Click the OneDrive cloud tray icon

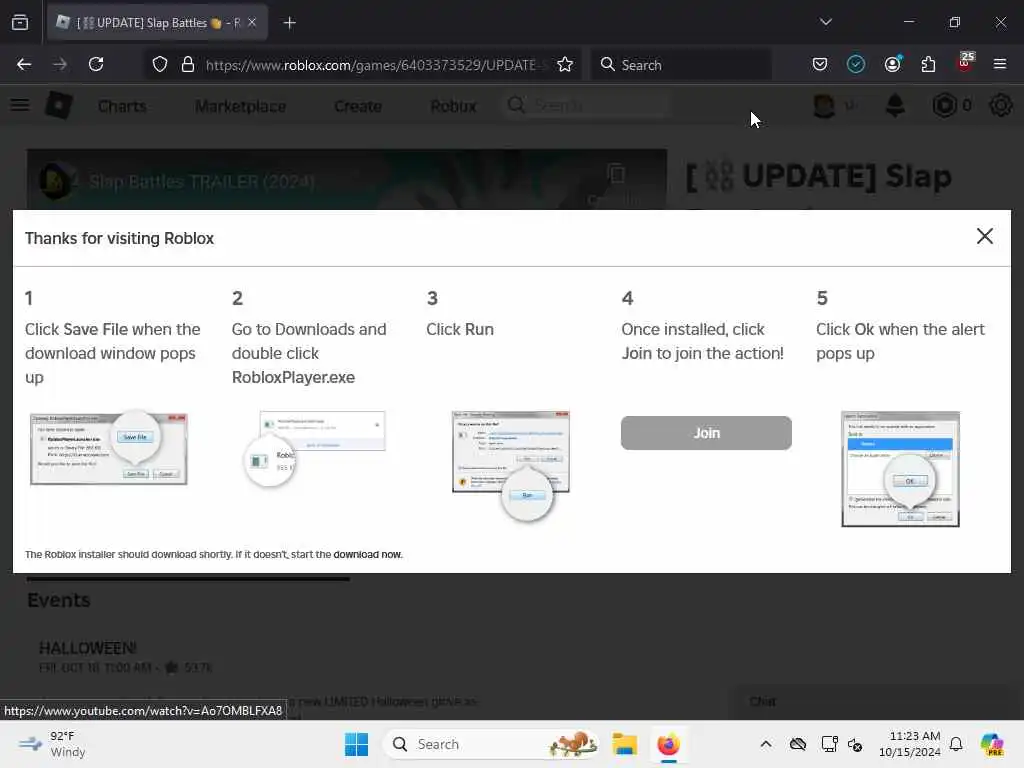(797, 744)
